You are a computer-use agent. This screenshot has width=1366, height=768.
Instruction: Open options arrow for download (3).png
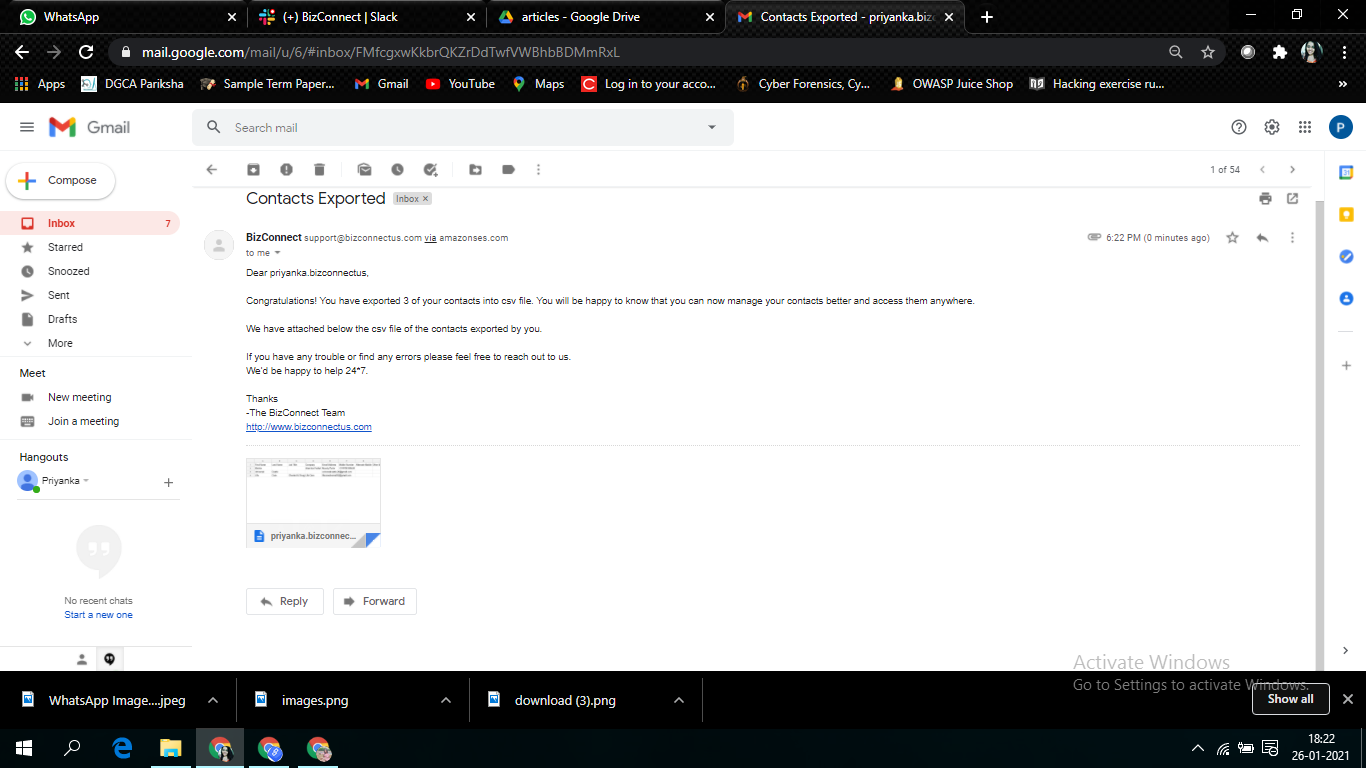pyautogui.click(x=679, y=700)
